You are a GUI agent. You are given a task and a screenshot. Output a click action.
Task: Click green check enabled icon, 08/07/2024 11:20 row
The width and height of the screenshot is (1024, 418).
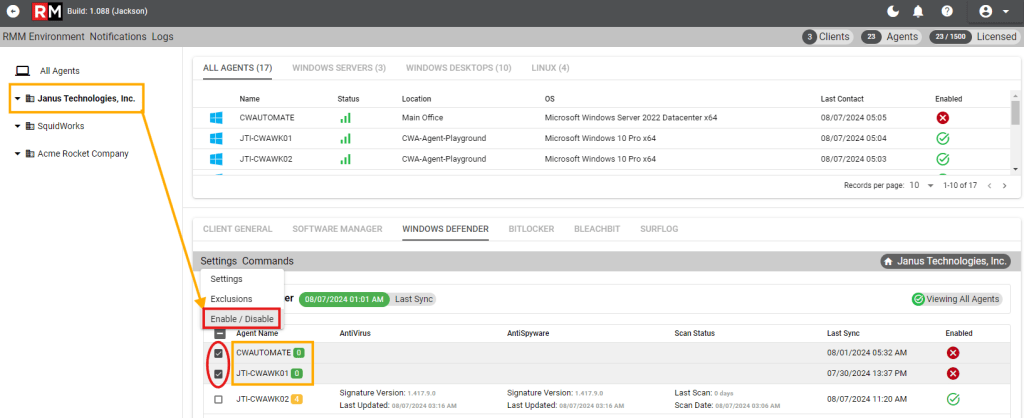[x=953, y=398]
